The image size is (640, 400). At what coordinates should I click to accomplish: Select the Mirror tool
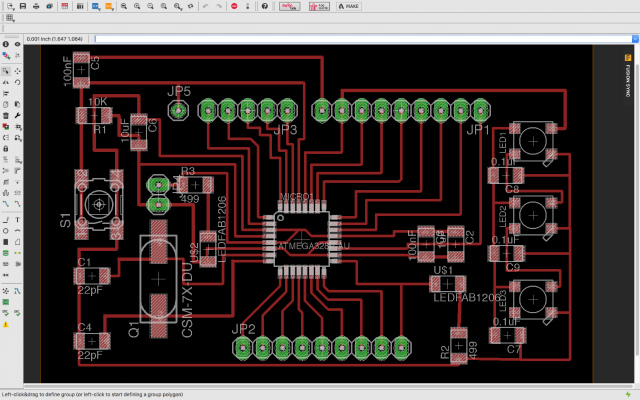[6, 82]
